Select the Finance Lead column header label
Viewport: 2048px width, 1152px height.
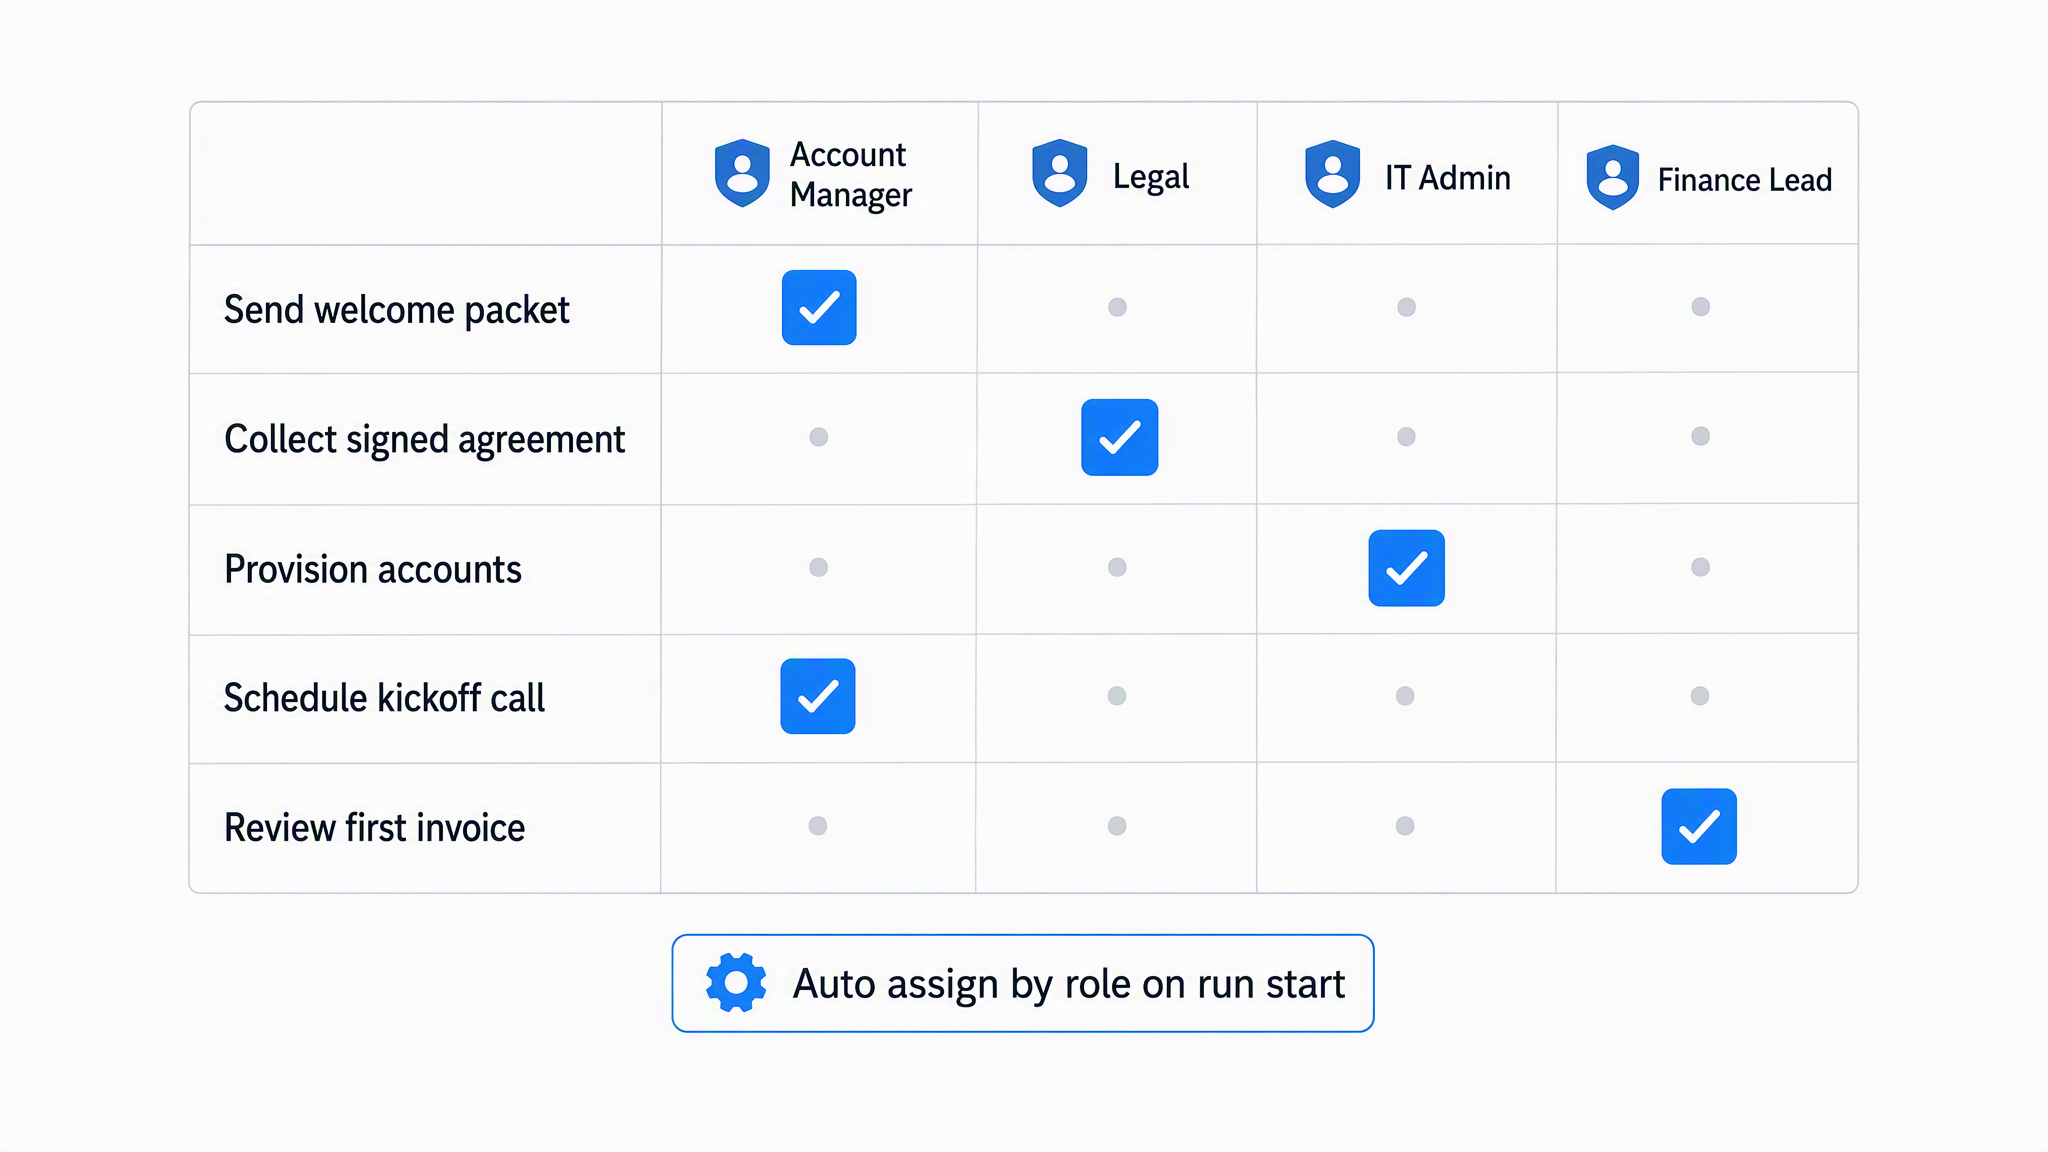[x=1744, y=180]
